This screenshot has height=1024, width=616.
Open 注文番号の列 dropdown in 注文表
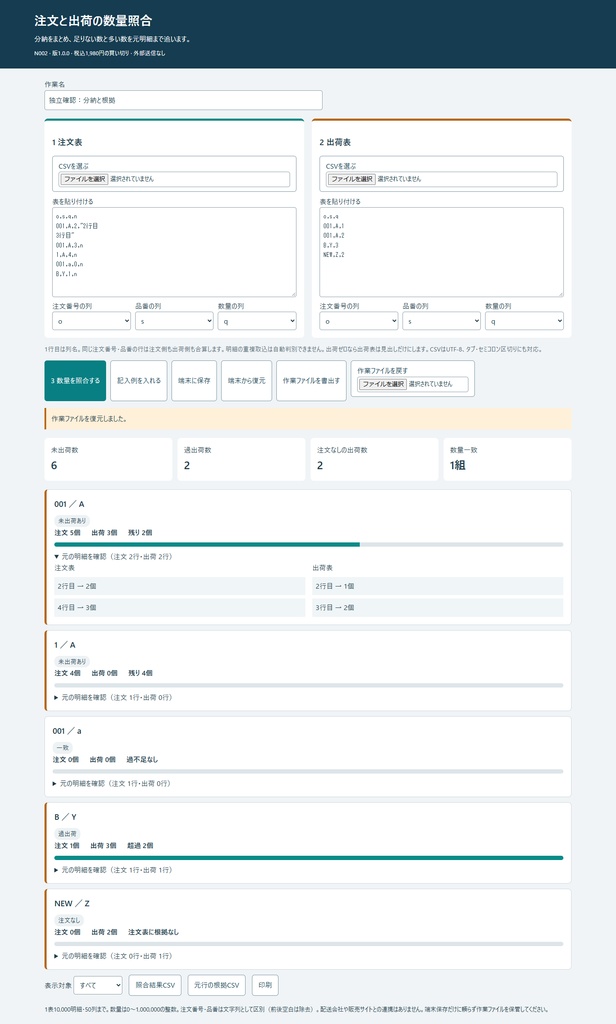(91, 321)
